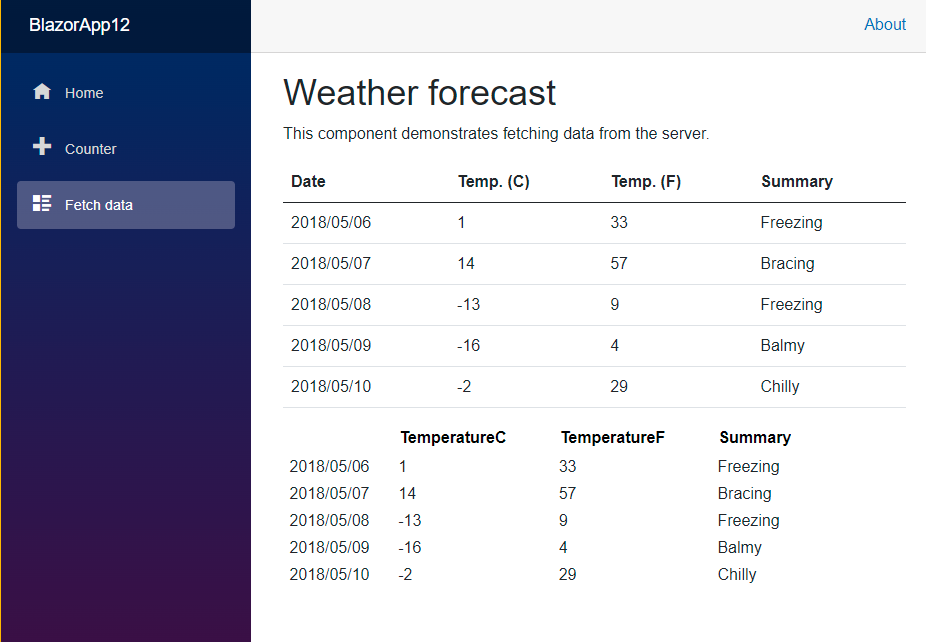
Task: Click the plus icon next to Counter
Action: coord(42,147)
